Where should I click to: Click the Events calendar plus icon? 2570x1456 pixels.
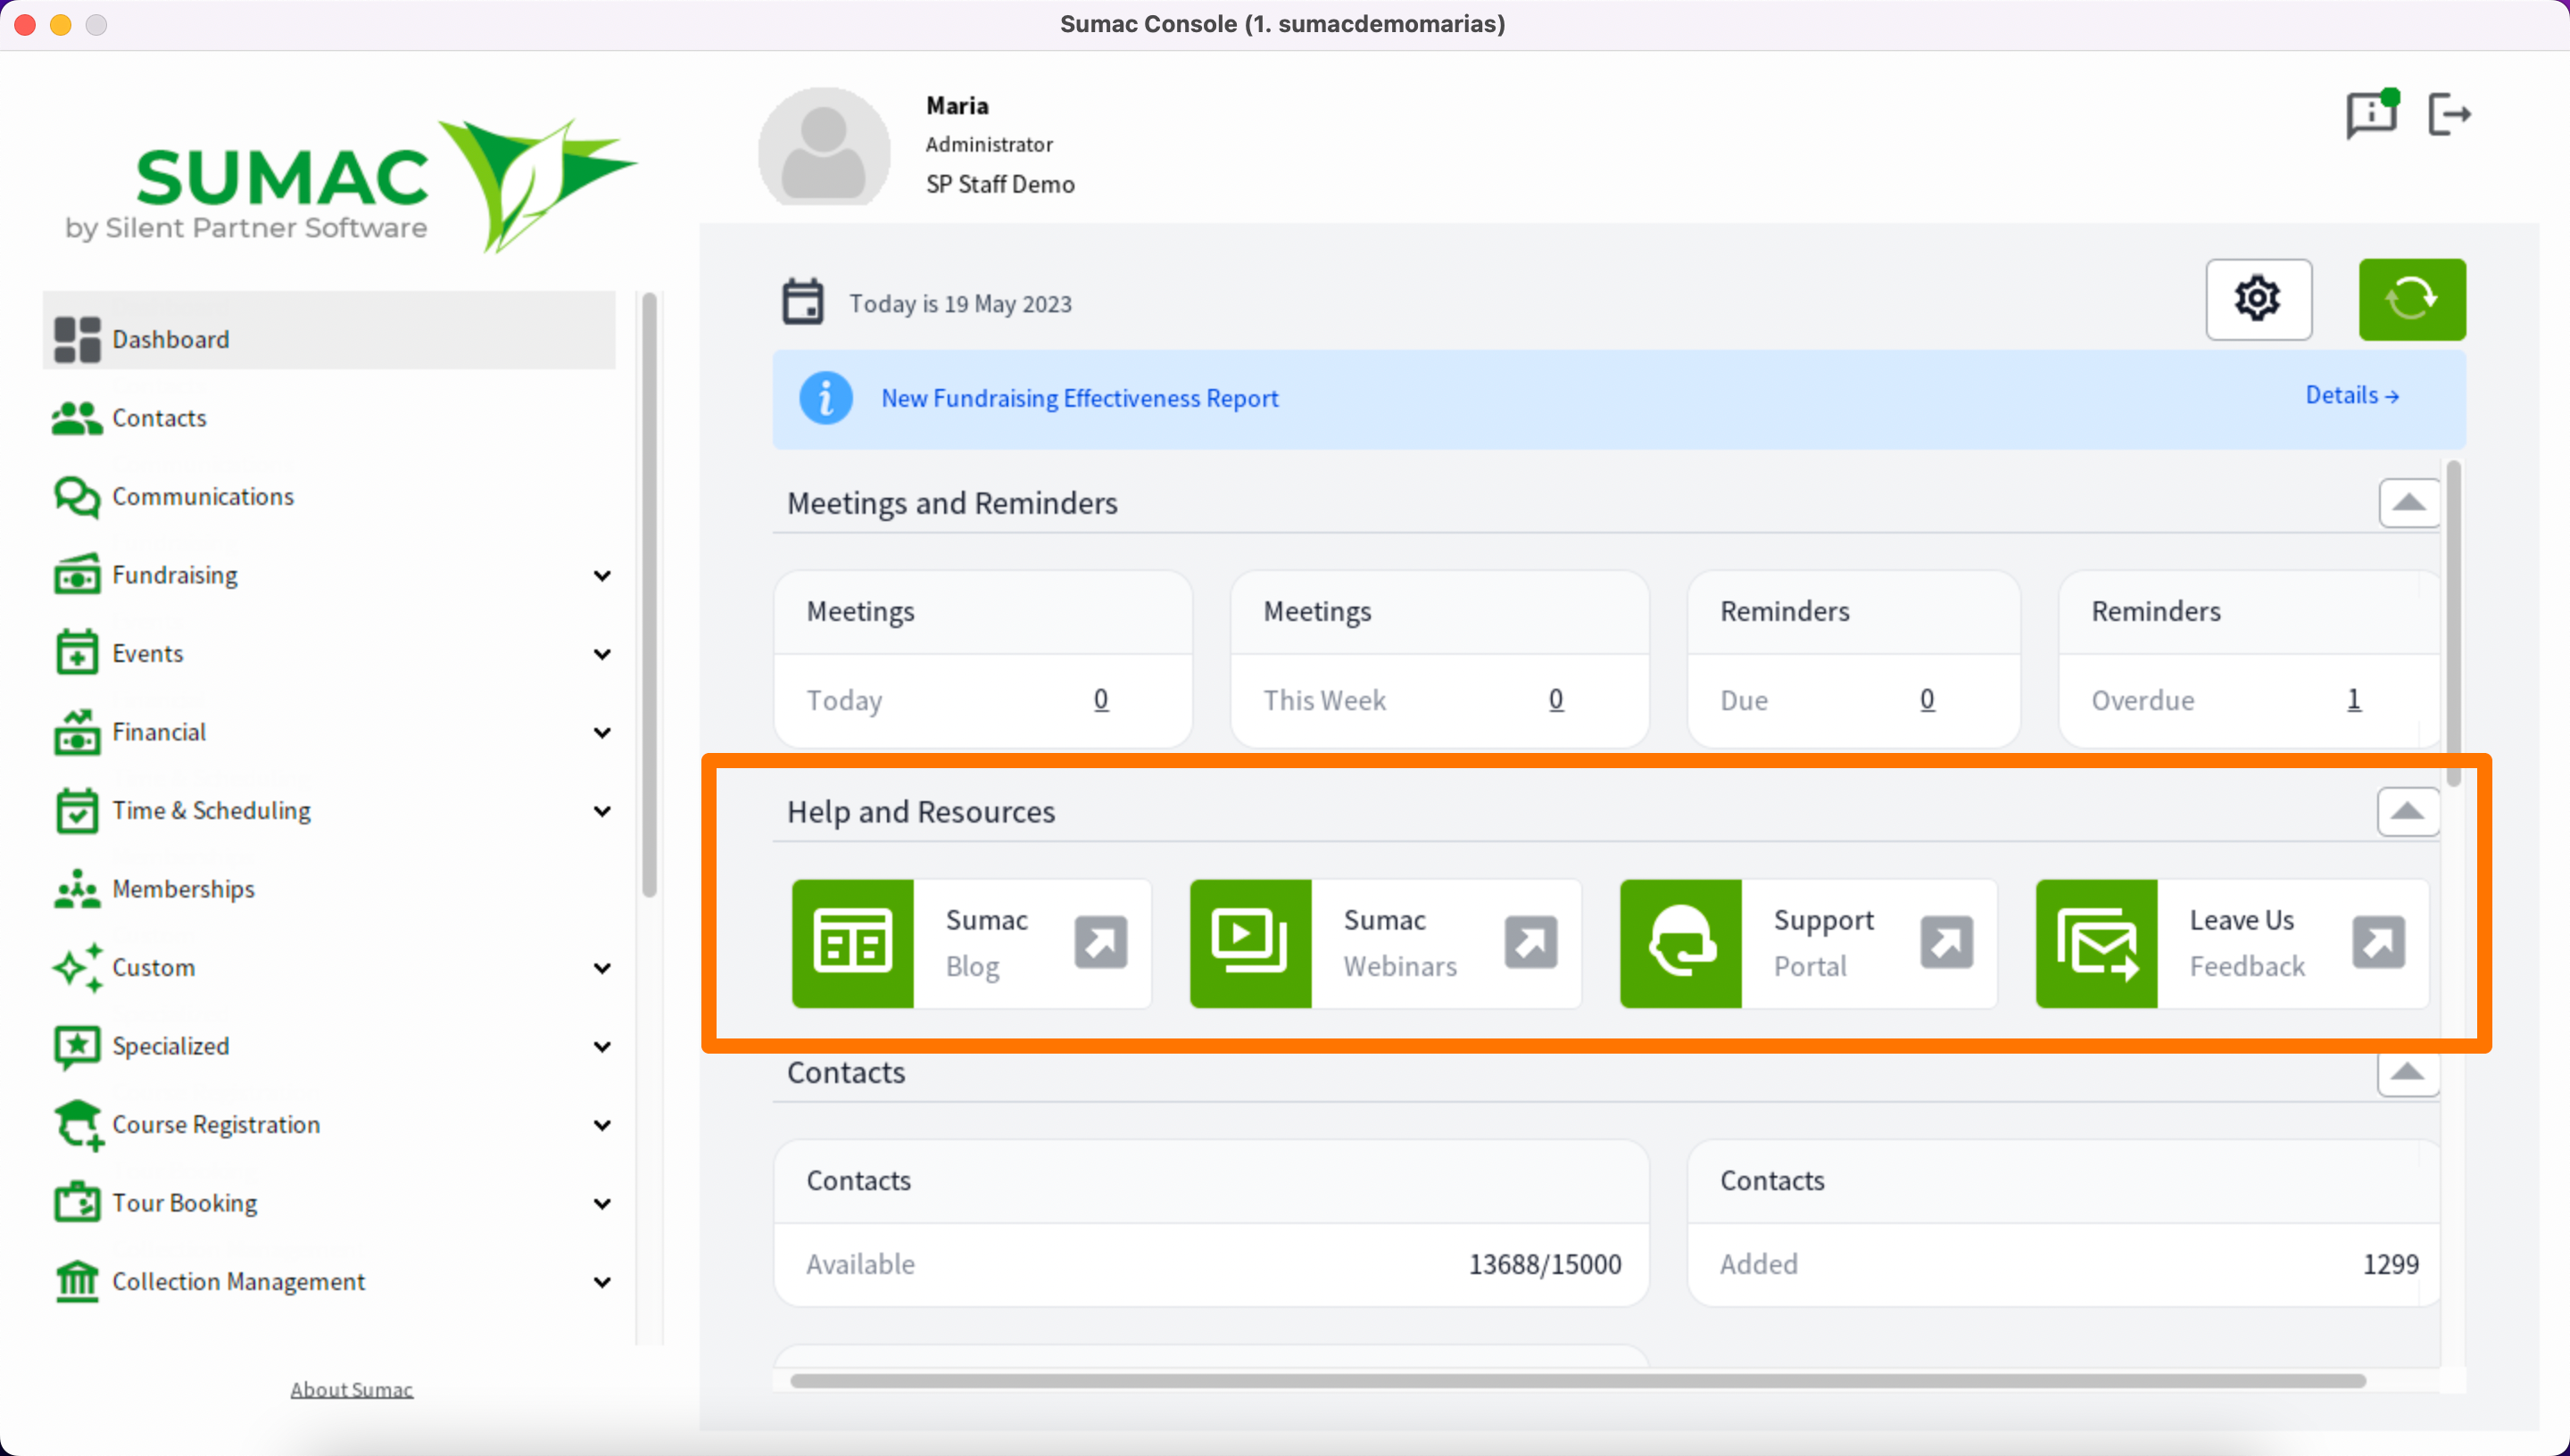pos(77,653)
